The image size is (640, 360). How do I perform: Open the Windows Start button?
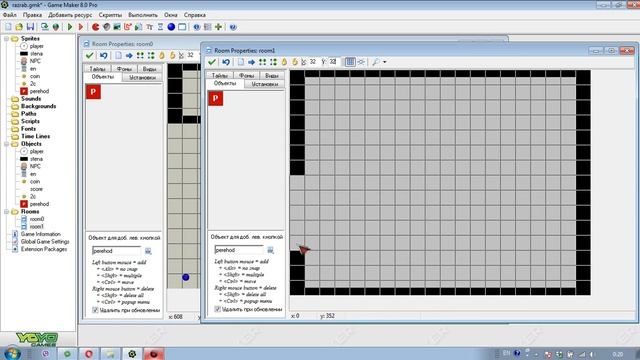[12, 353]
